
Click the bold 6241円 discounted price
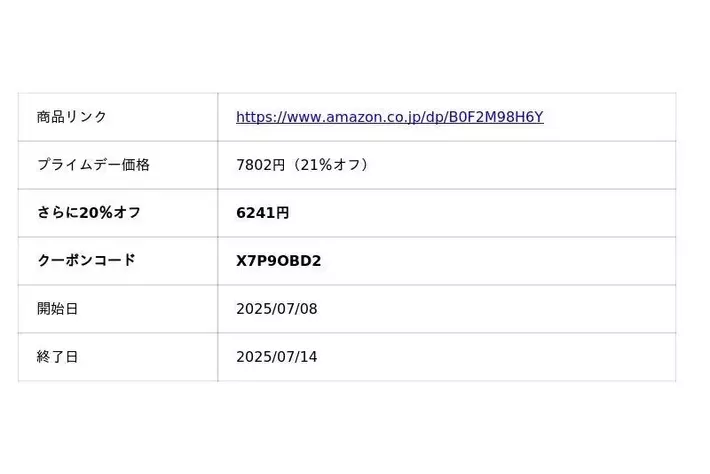click(262, 213)
